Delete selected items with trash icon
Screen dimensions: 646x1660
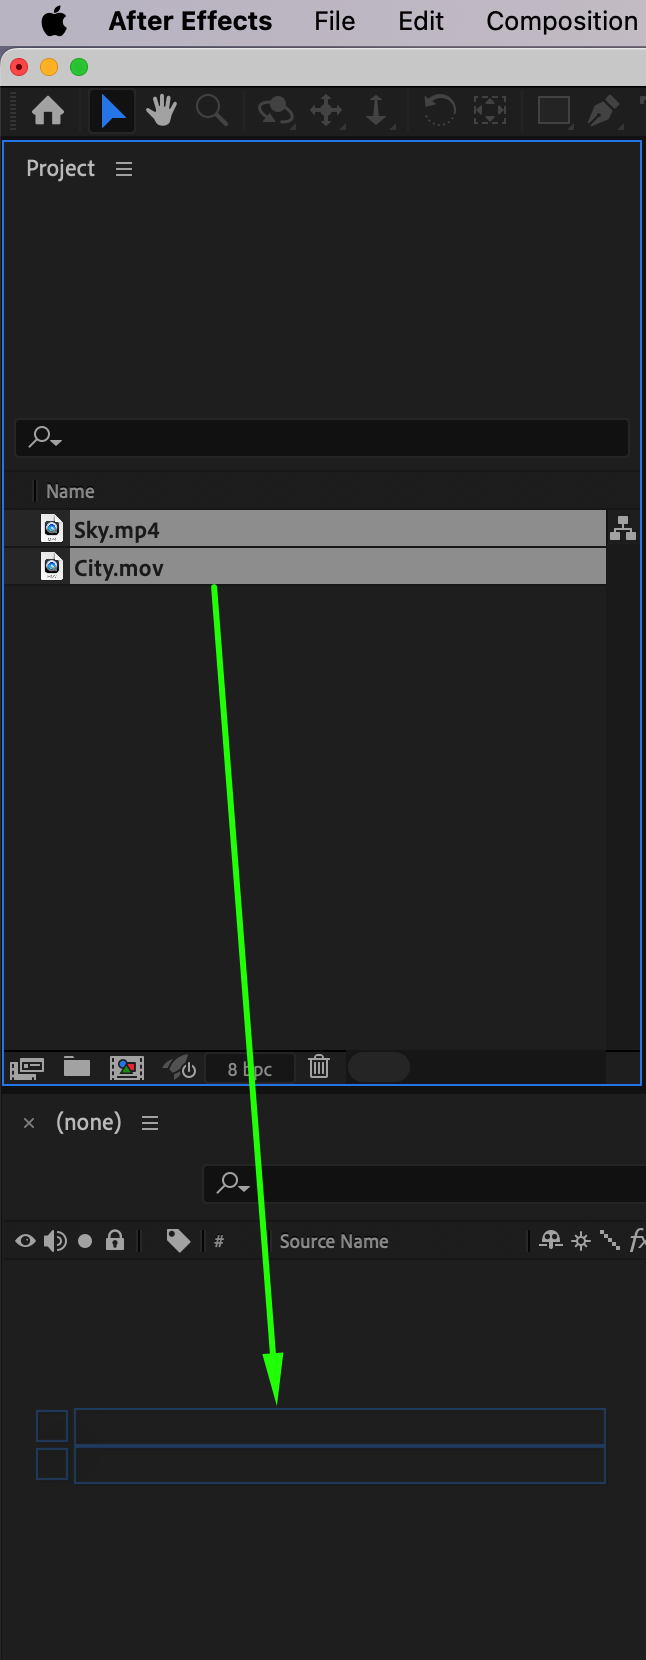point(319,1067)
